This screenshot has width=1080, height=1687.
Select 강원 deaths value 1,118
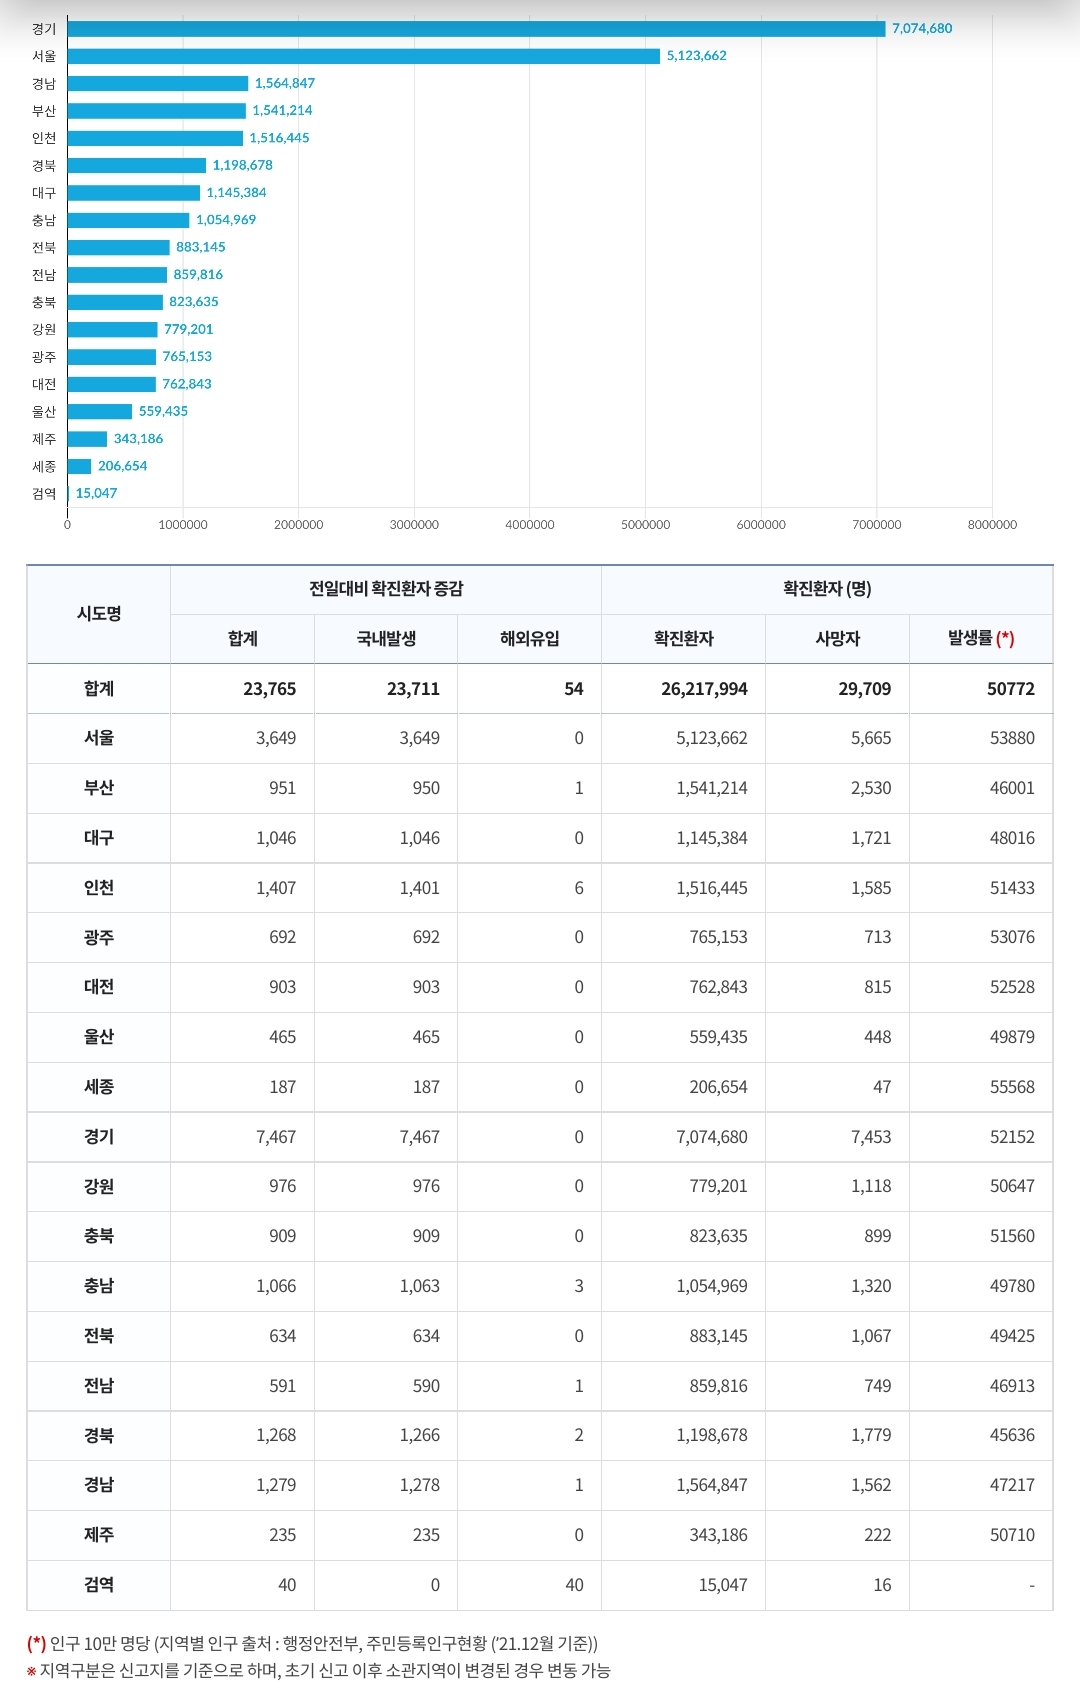pos(871,1186)
